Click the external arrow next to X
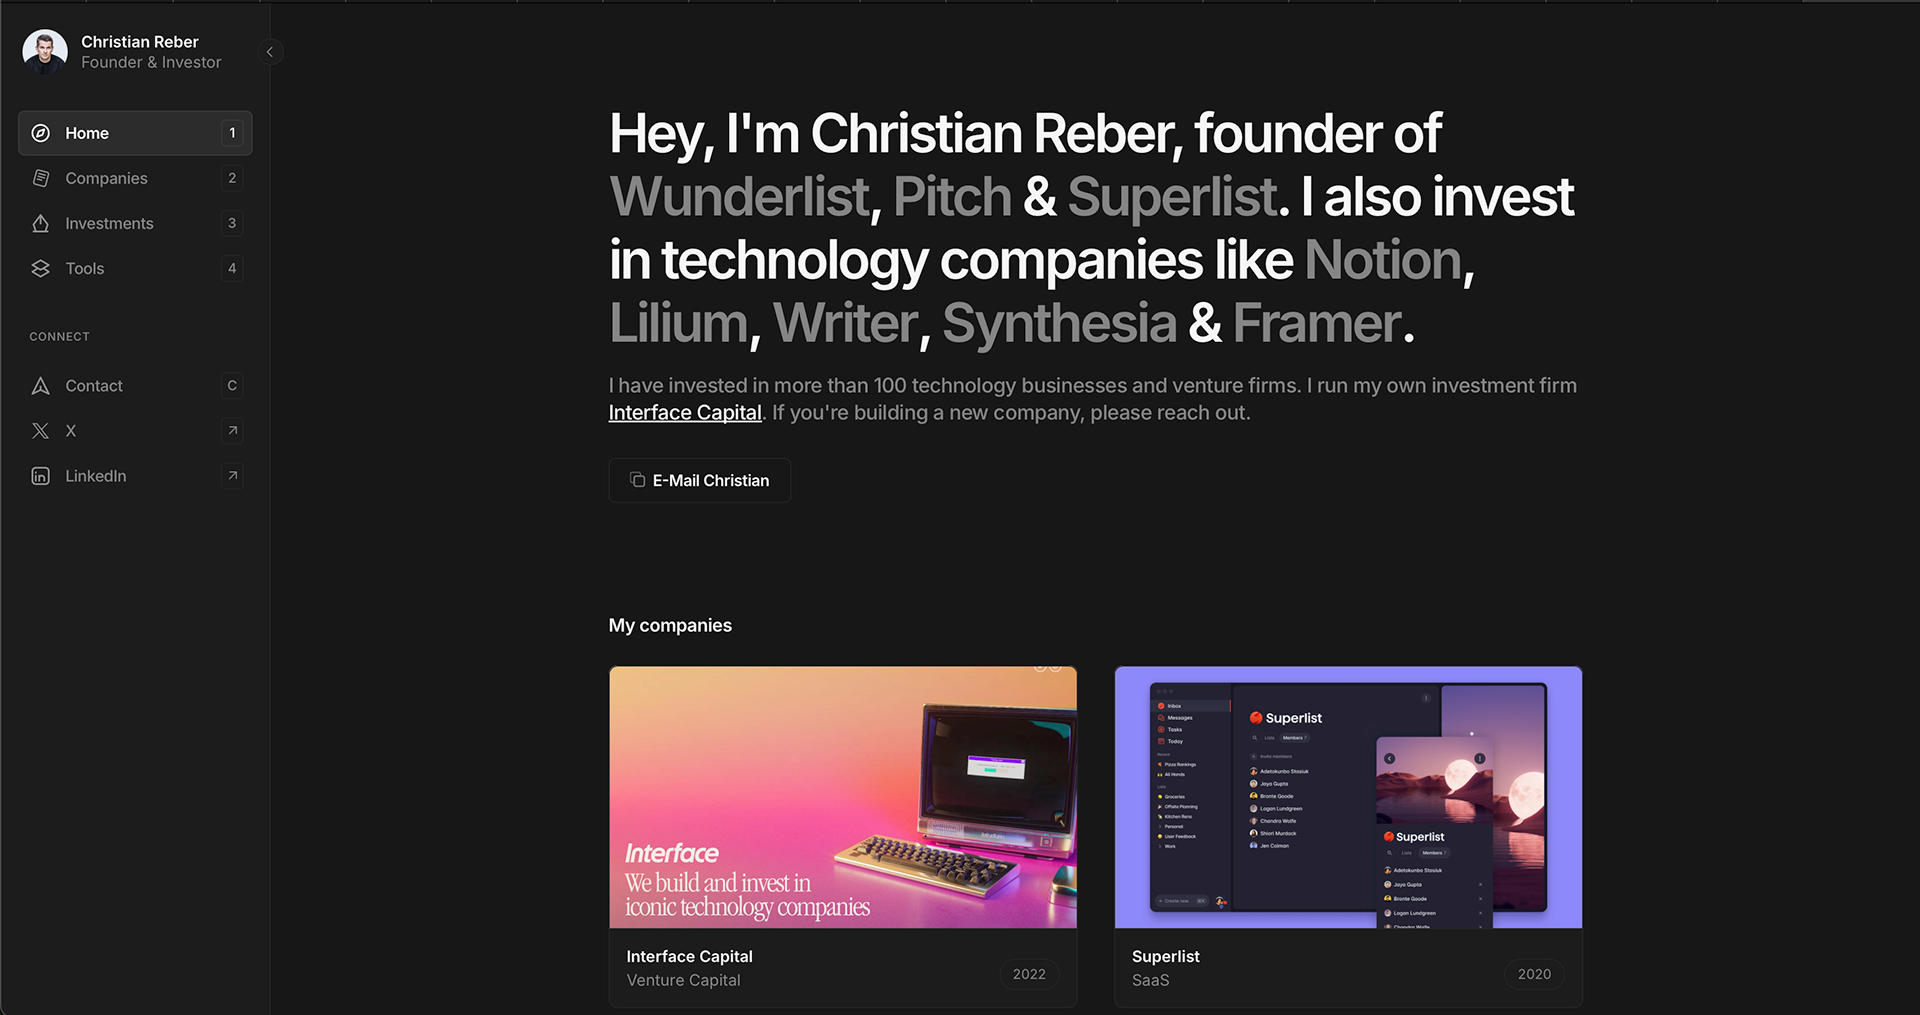Viewport: 1920px width, 1015px height. 232,431
